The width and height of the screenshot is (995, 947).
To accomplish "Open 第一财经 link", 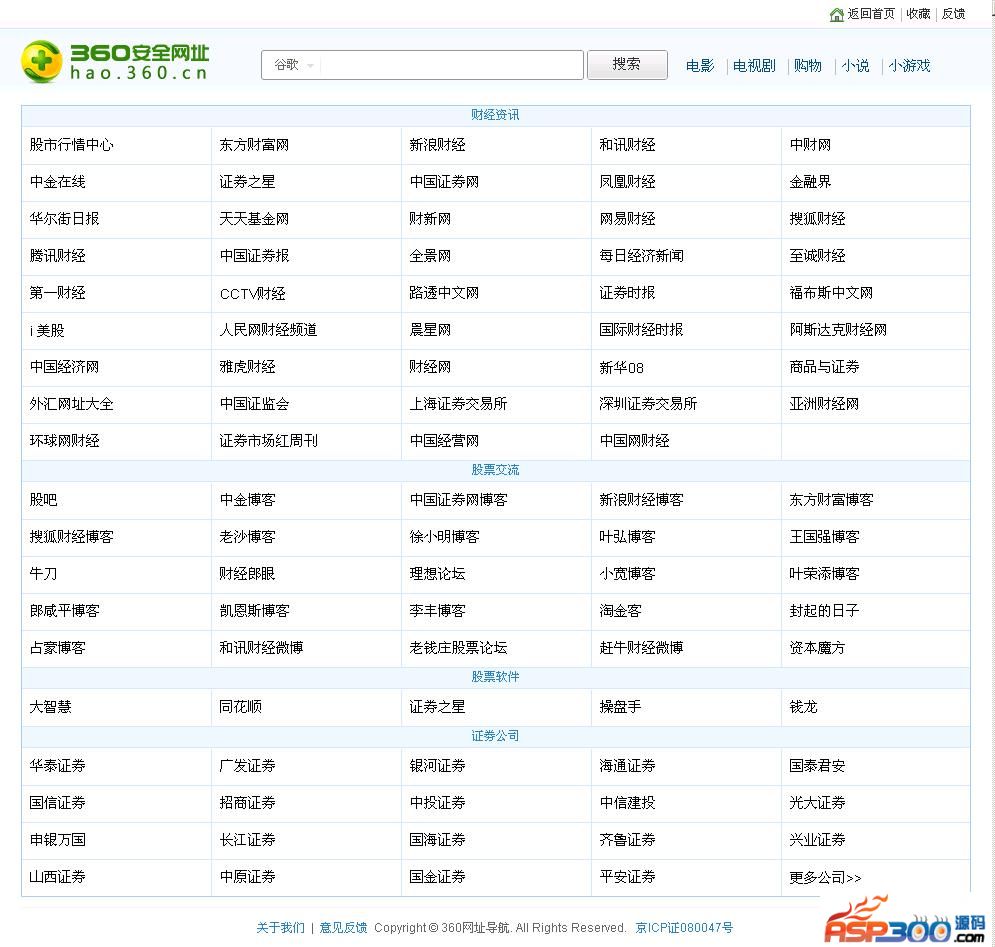I will pyautogui.click(x=57, y=293).
